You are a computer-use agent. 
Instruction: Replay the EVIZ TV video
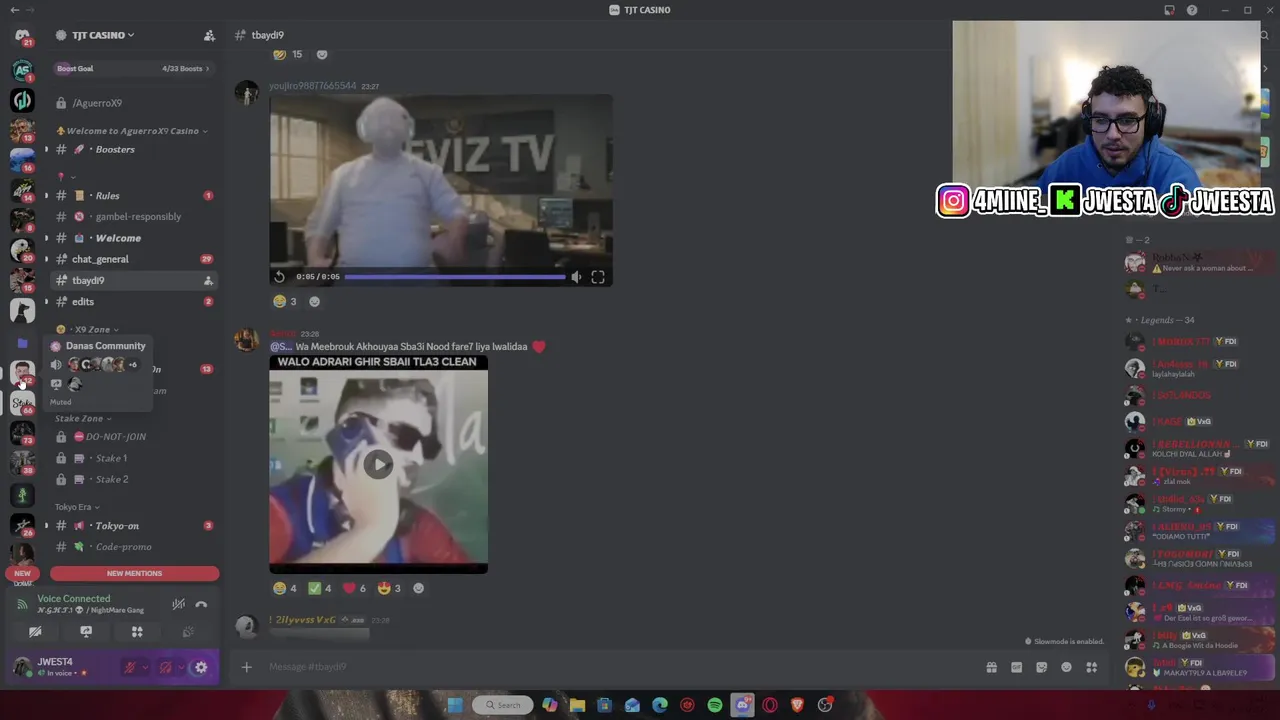coord(280,277)
